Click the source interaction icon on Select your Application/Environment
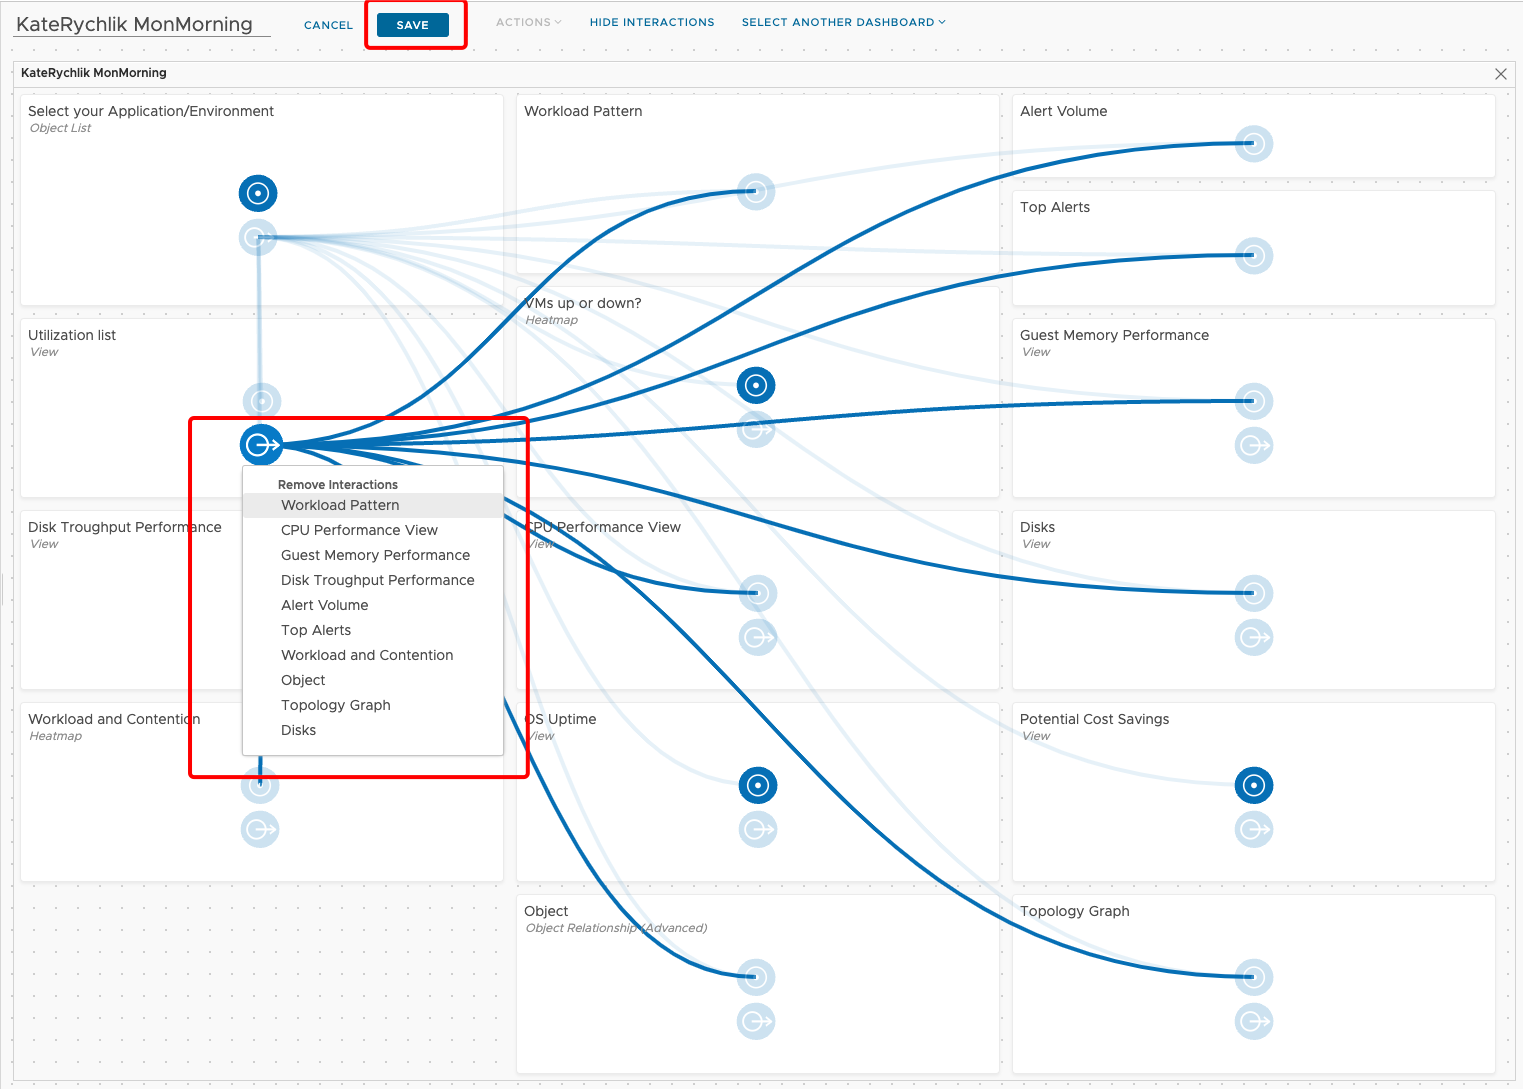1523x1089 pixels. (x=258, y=193)
